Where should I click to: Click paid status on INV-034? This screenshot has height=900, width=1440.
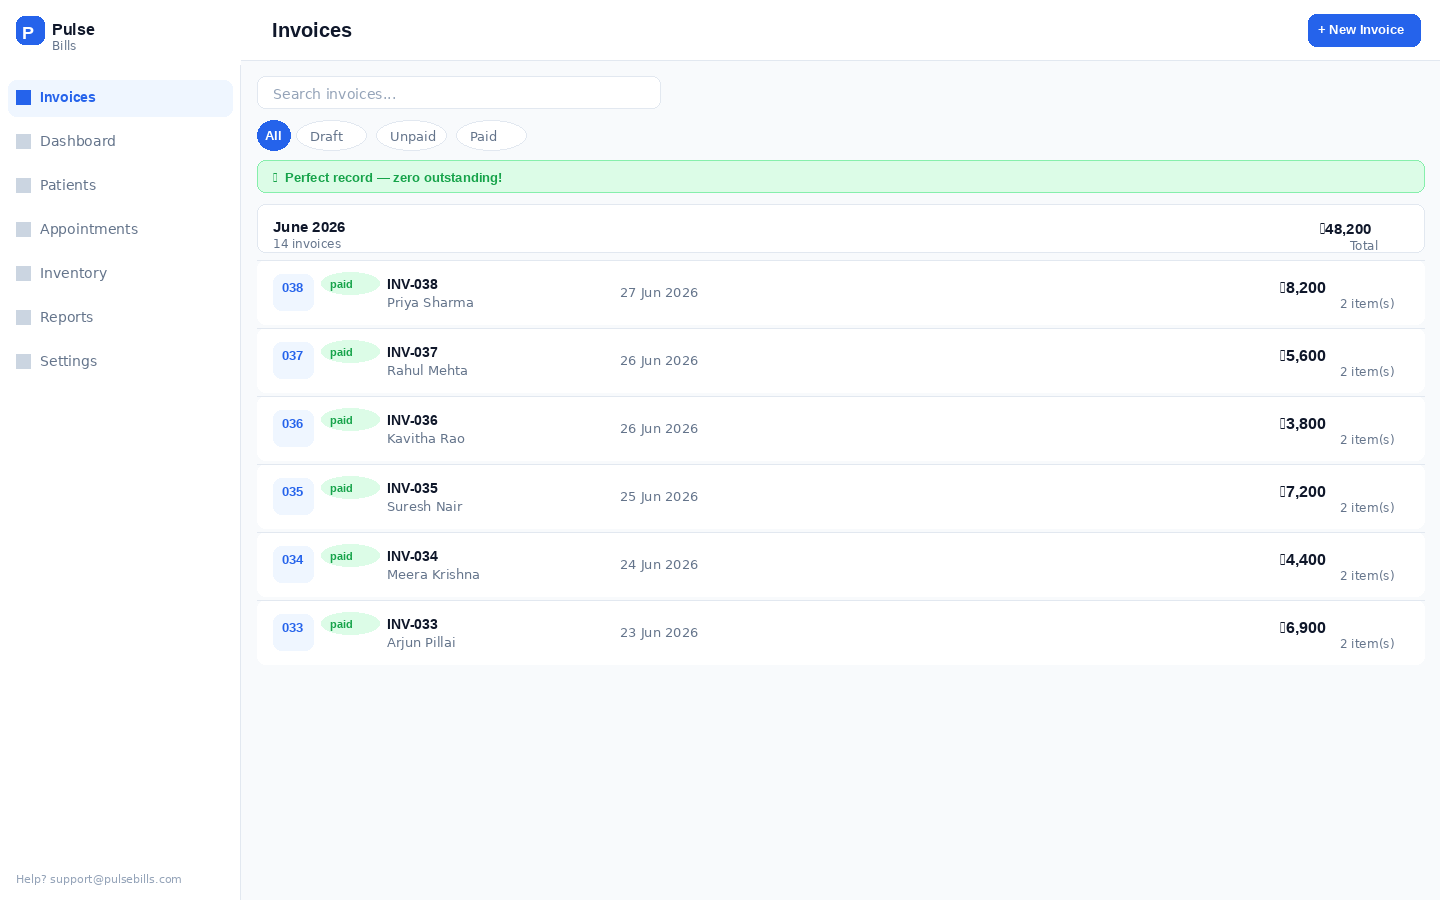click(x=350, y=556)
